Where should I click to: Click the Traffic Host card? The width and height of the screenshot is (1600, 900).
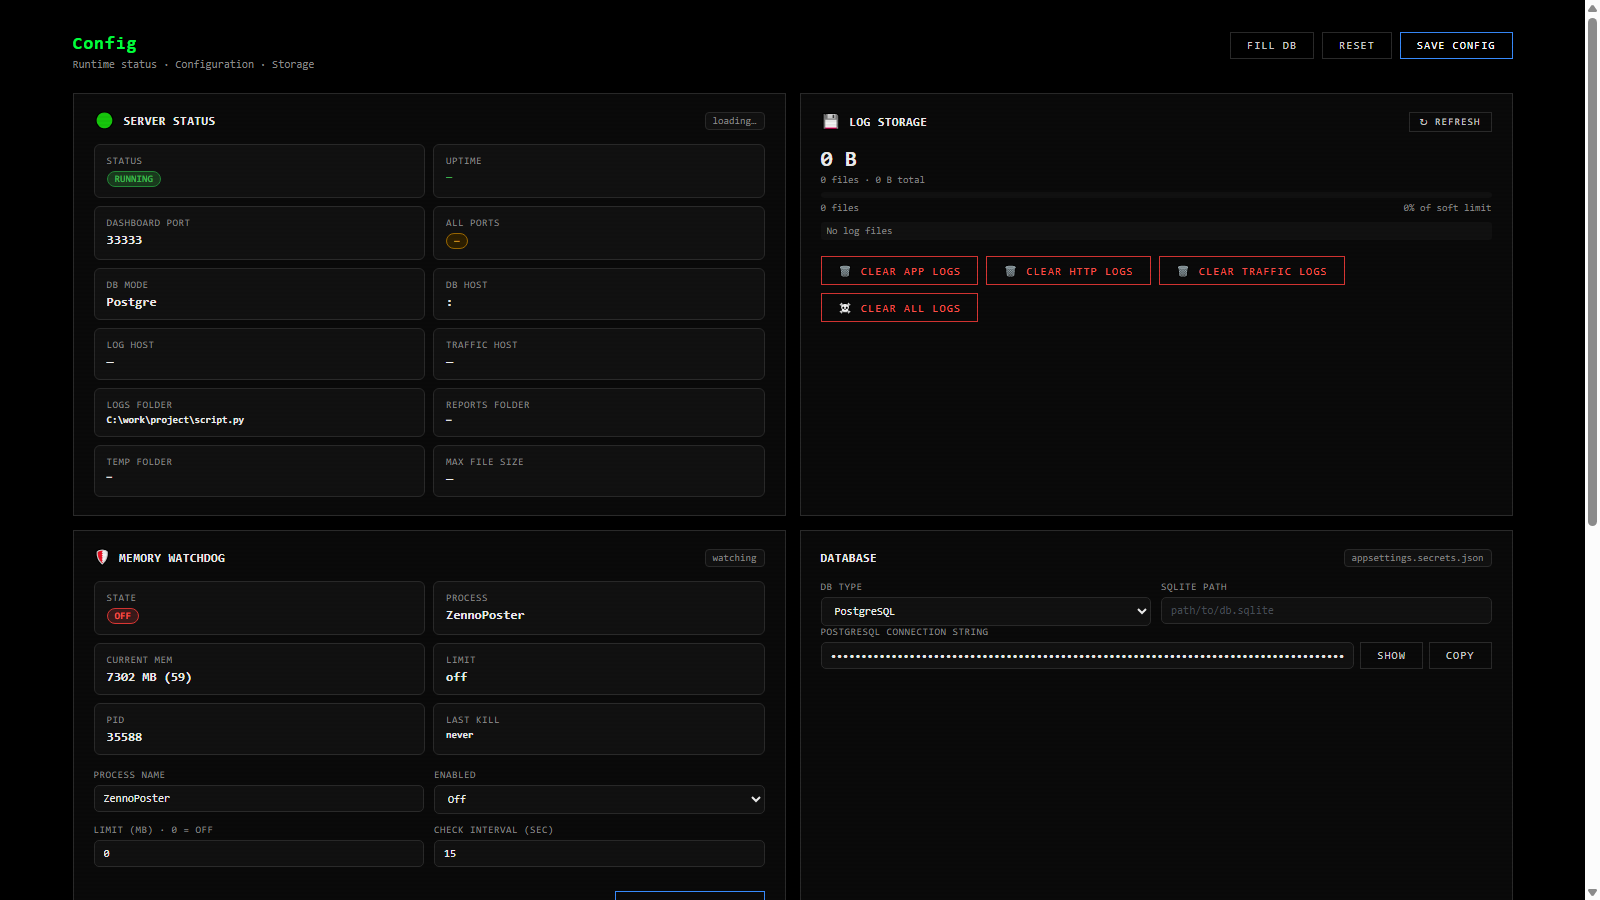click(599, 354)
